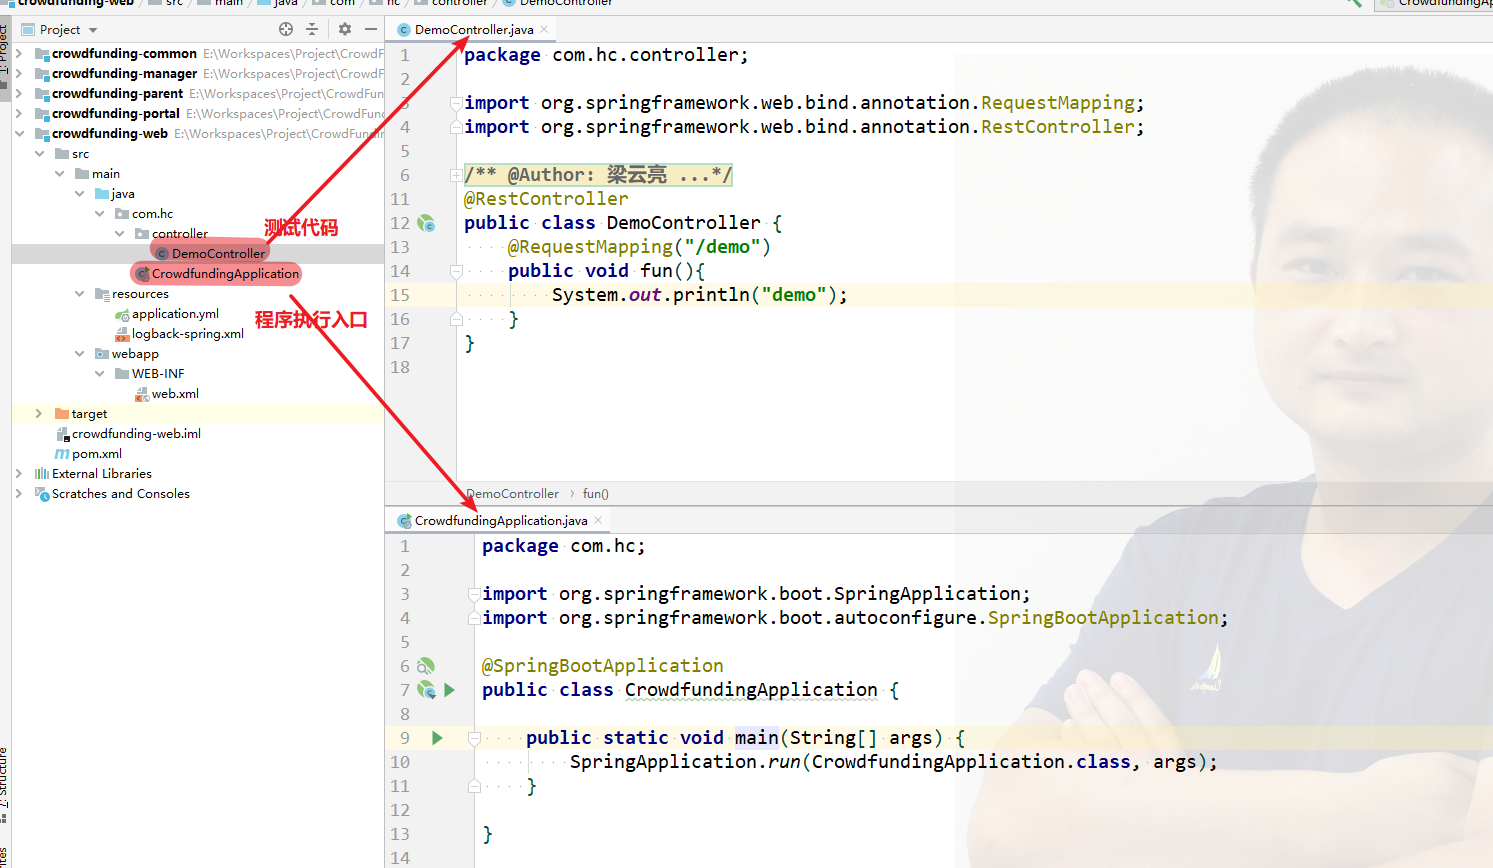Toggle import fold marker in CrowdfundingApplication editor
This screenshot has height=868, width=1493.
point(474,594)
